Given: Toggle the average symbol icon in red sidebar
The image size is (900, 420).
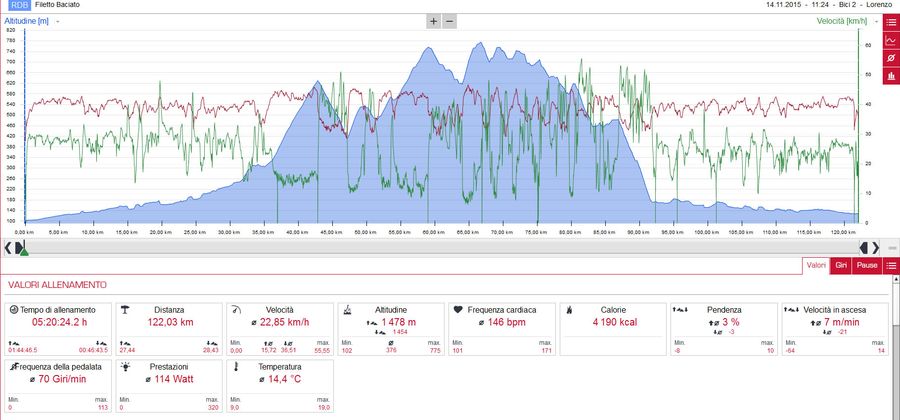Looking at the screenshot, I should 891,58.
